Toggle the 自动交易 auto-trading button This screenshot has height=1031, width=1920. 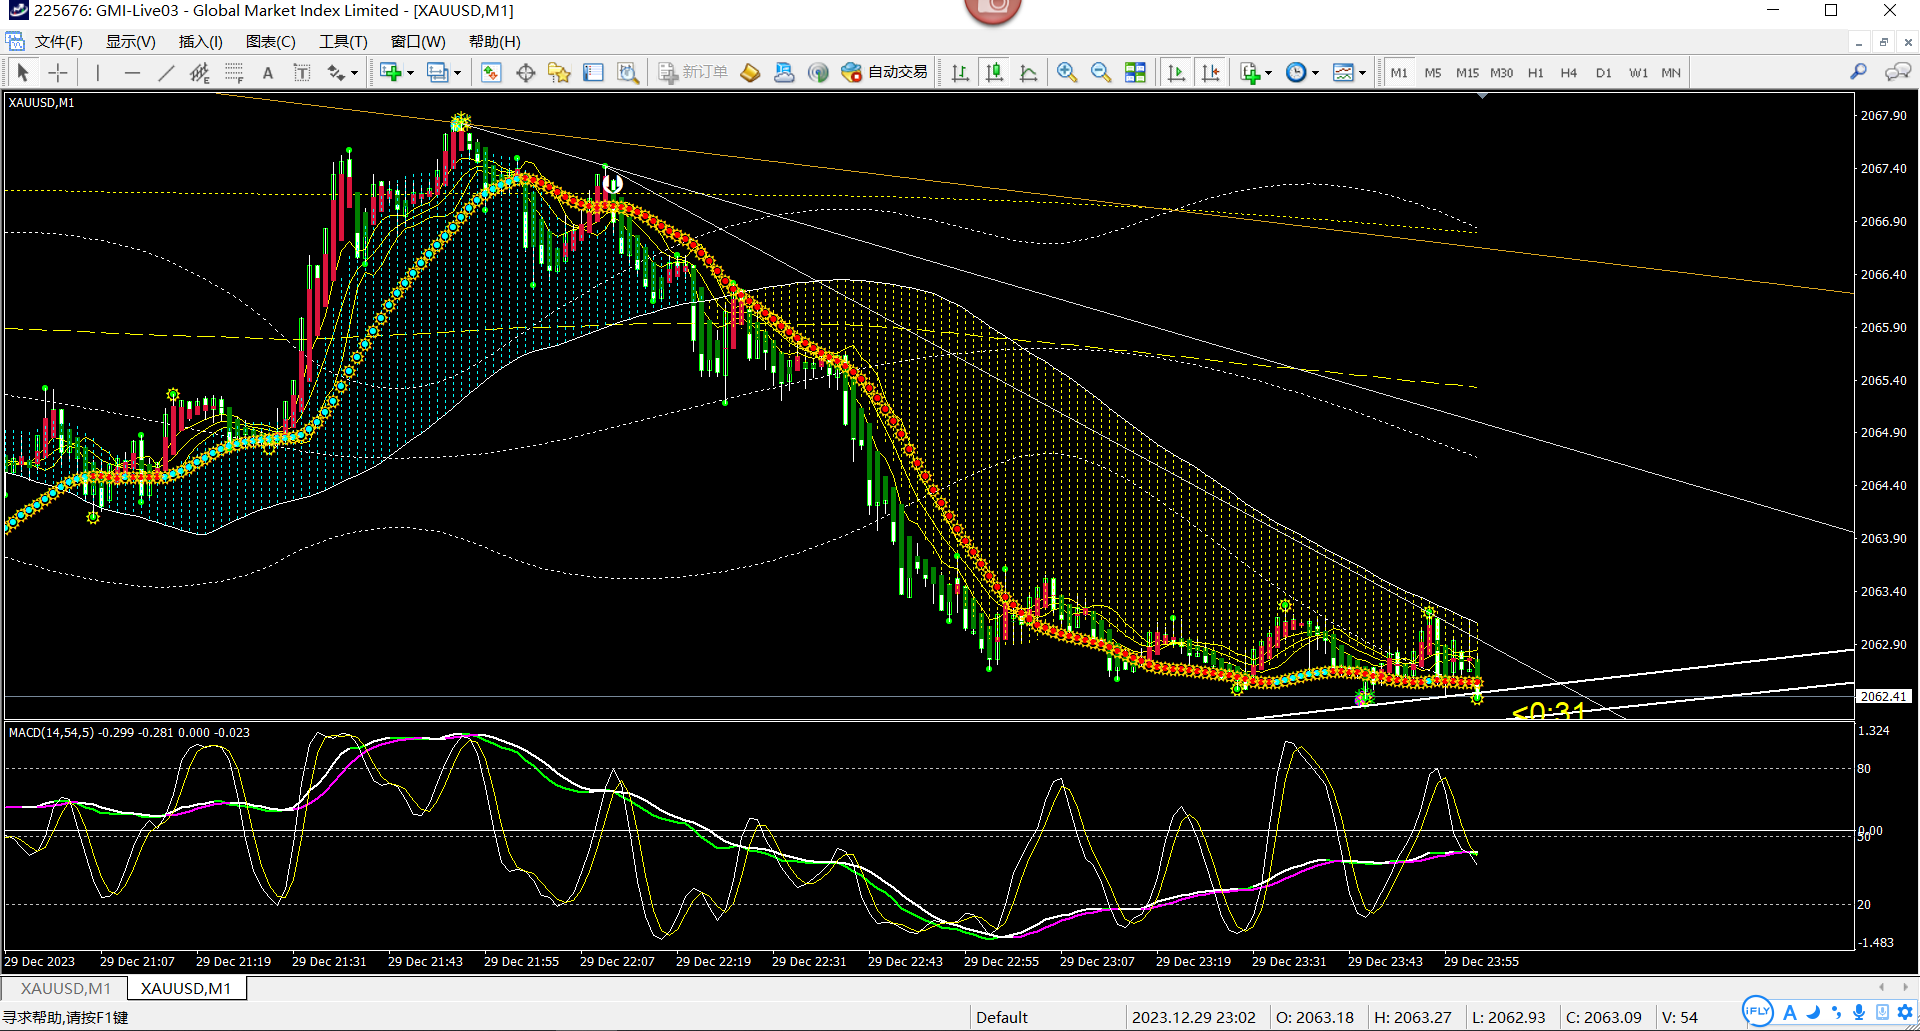point(885,73)
